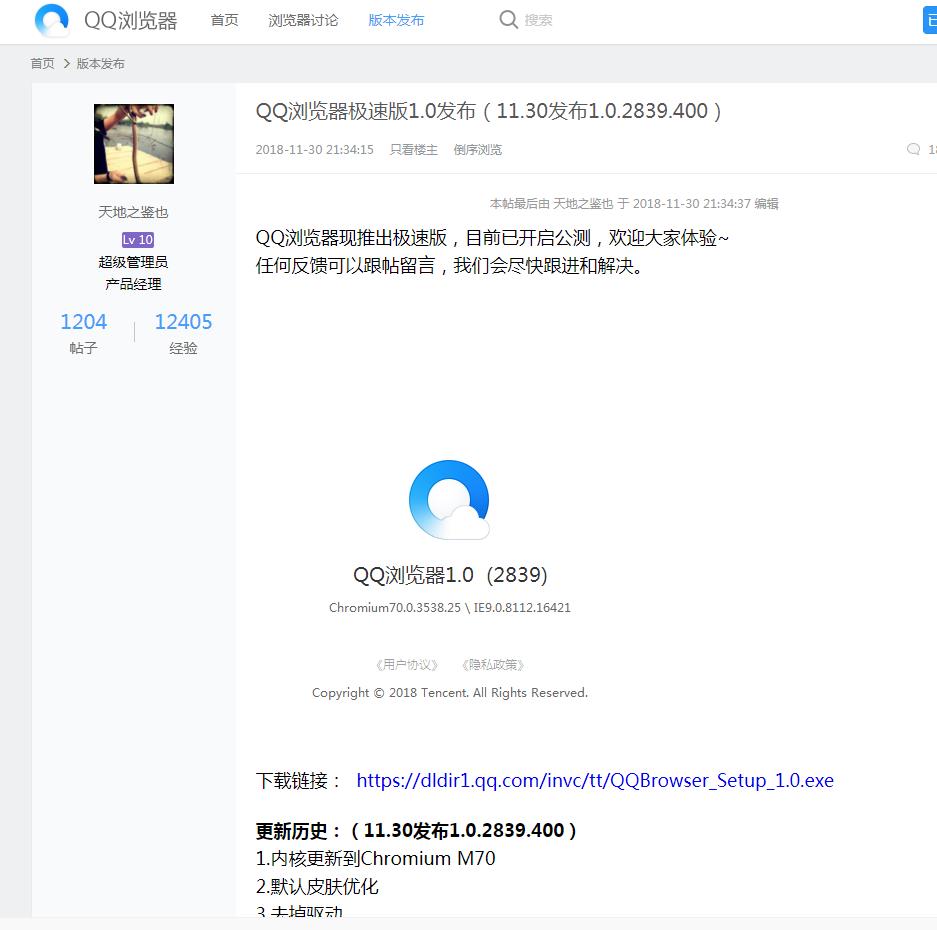This screenshot has width=937, height=930.
Task: Click the post timestamp 2018-11-30 21:34:15
Action: pyautogui.click(x=314, y=149)
